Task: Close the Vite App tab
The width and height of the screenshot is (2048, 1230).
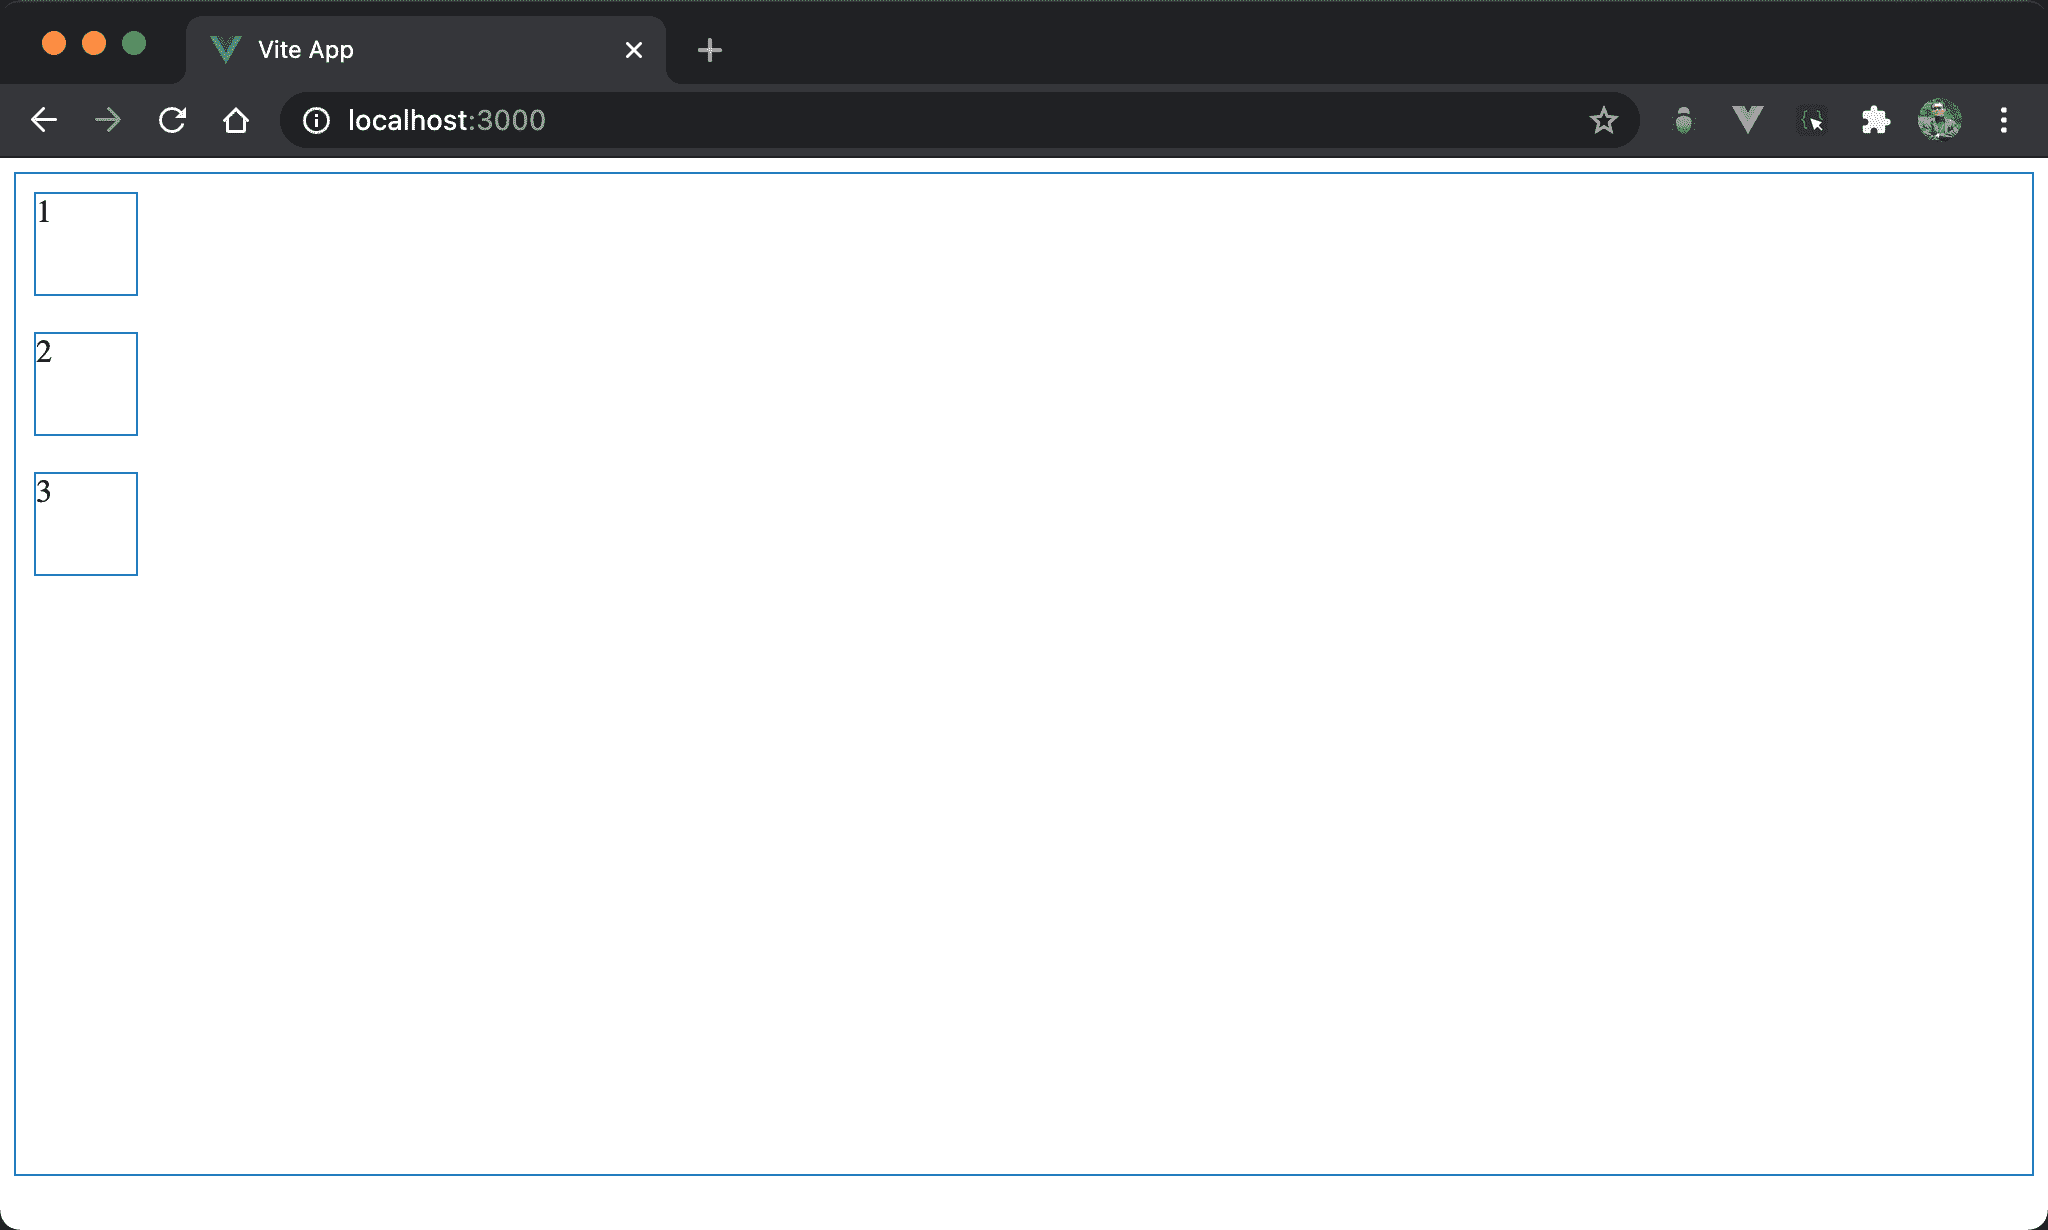Action: click(633, 50)
